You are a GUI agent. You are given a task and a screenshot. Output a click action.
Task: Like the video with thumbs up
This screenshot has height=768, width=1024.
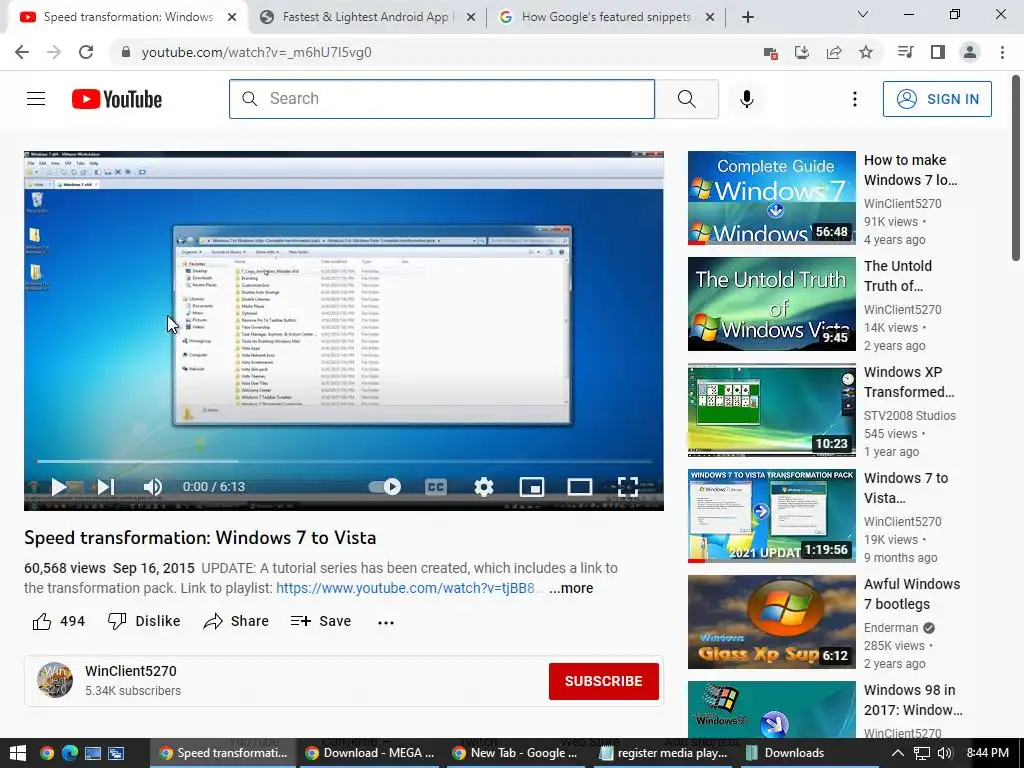58,621
